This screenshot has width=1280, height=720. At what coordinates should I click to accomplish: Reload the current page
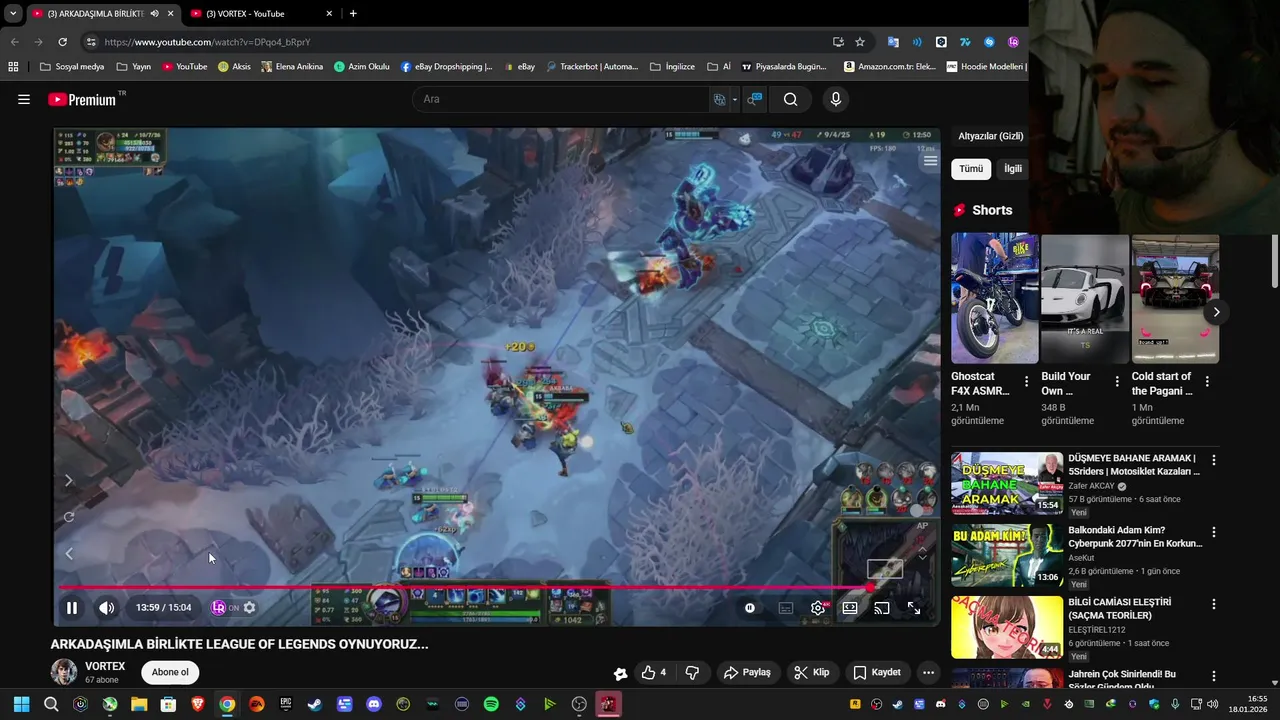click(62, 42)
